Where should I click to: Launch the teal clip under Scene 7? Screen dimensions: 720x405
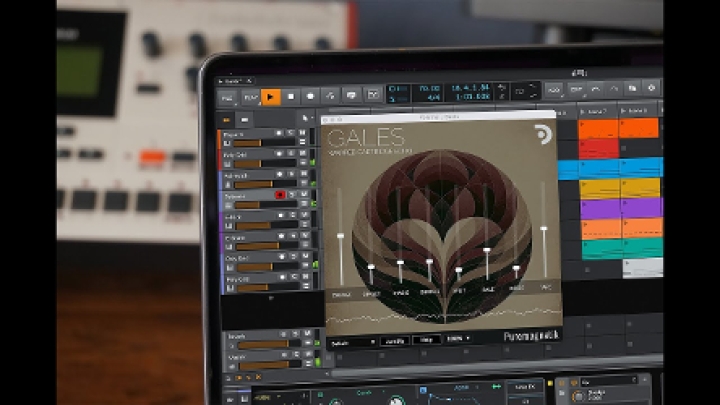pos(602,249)
